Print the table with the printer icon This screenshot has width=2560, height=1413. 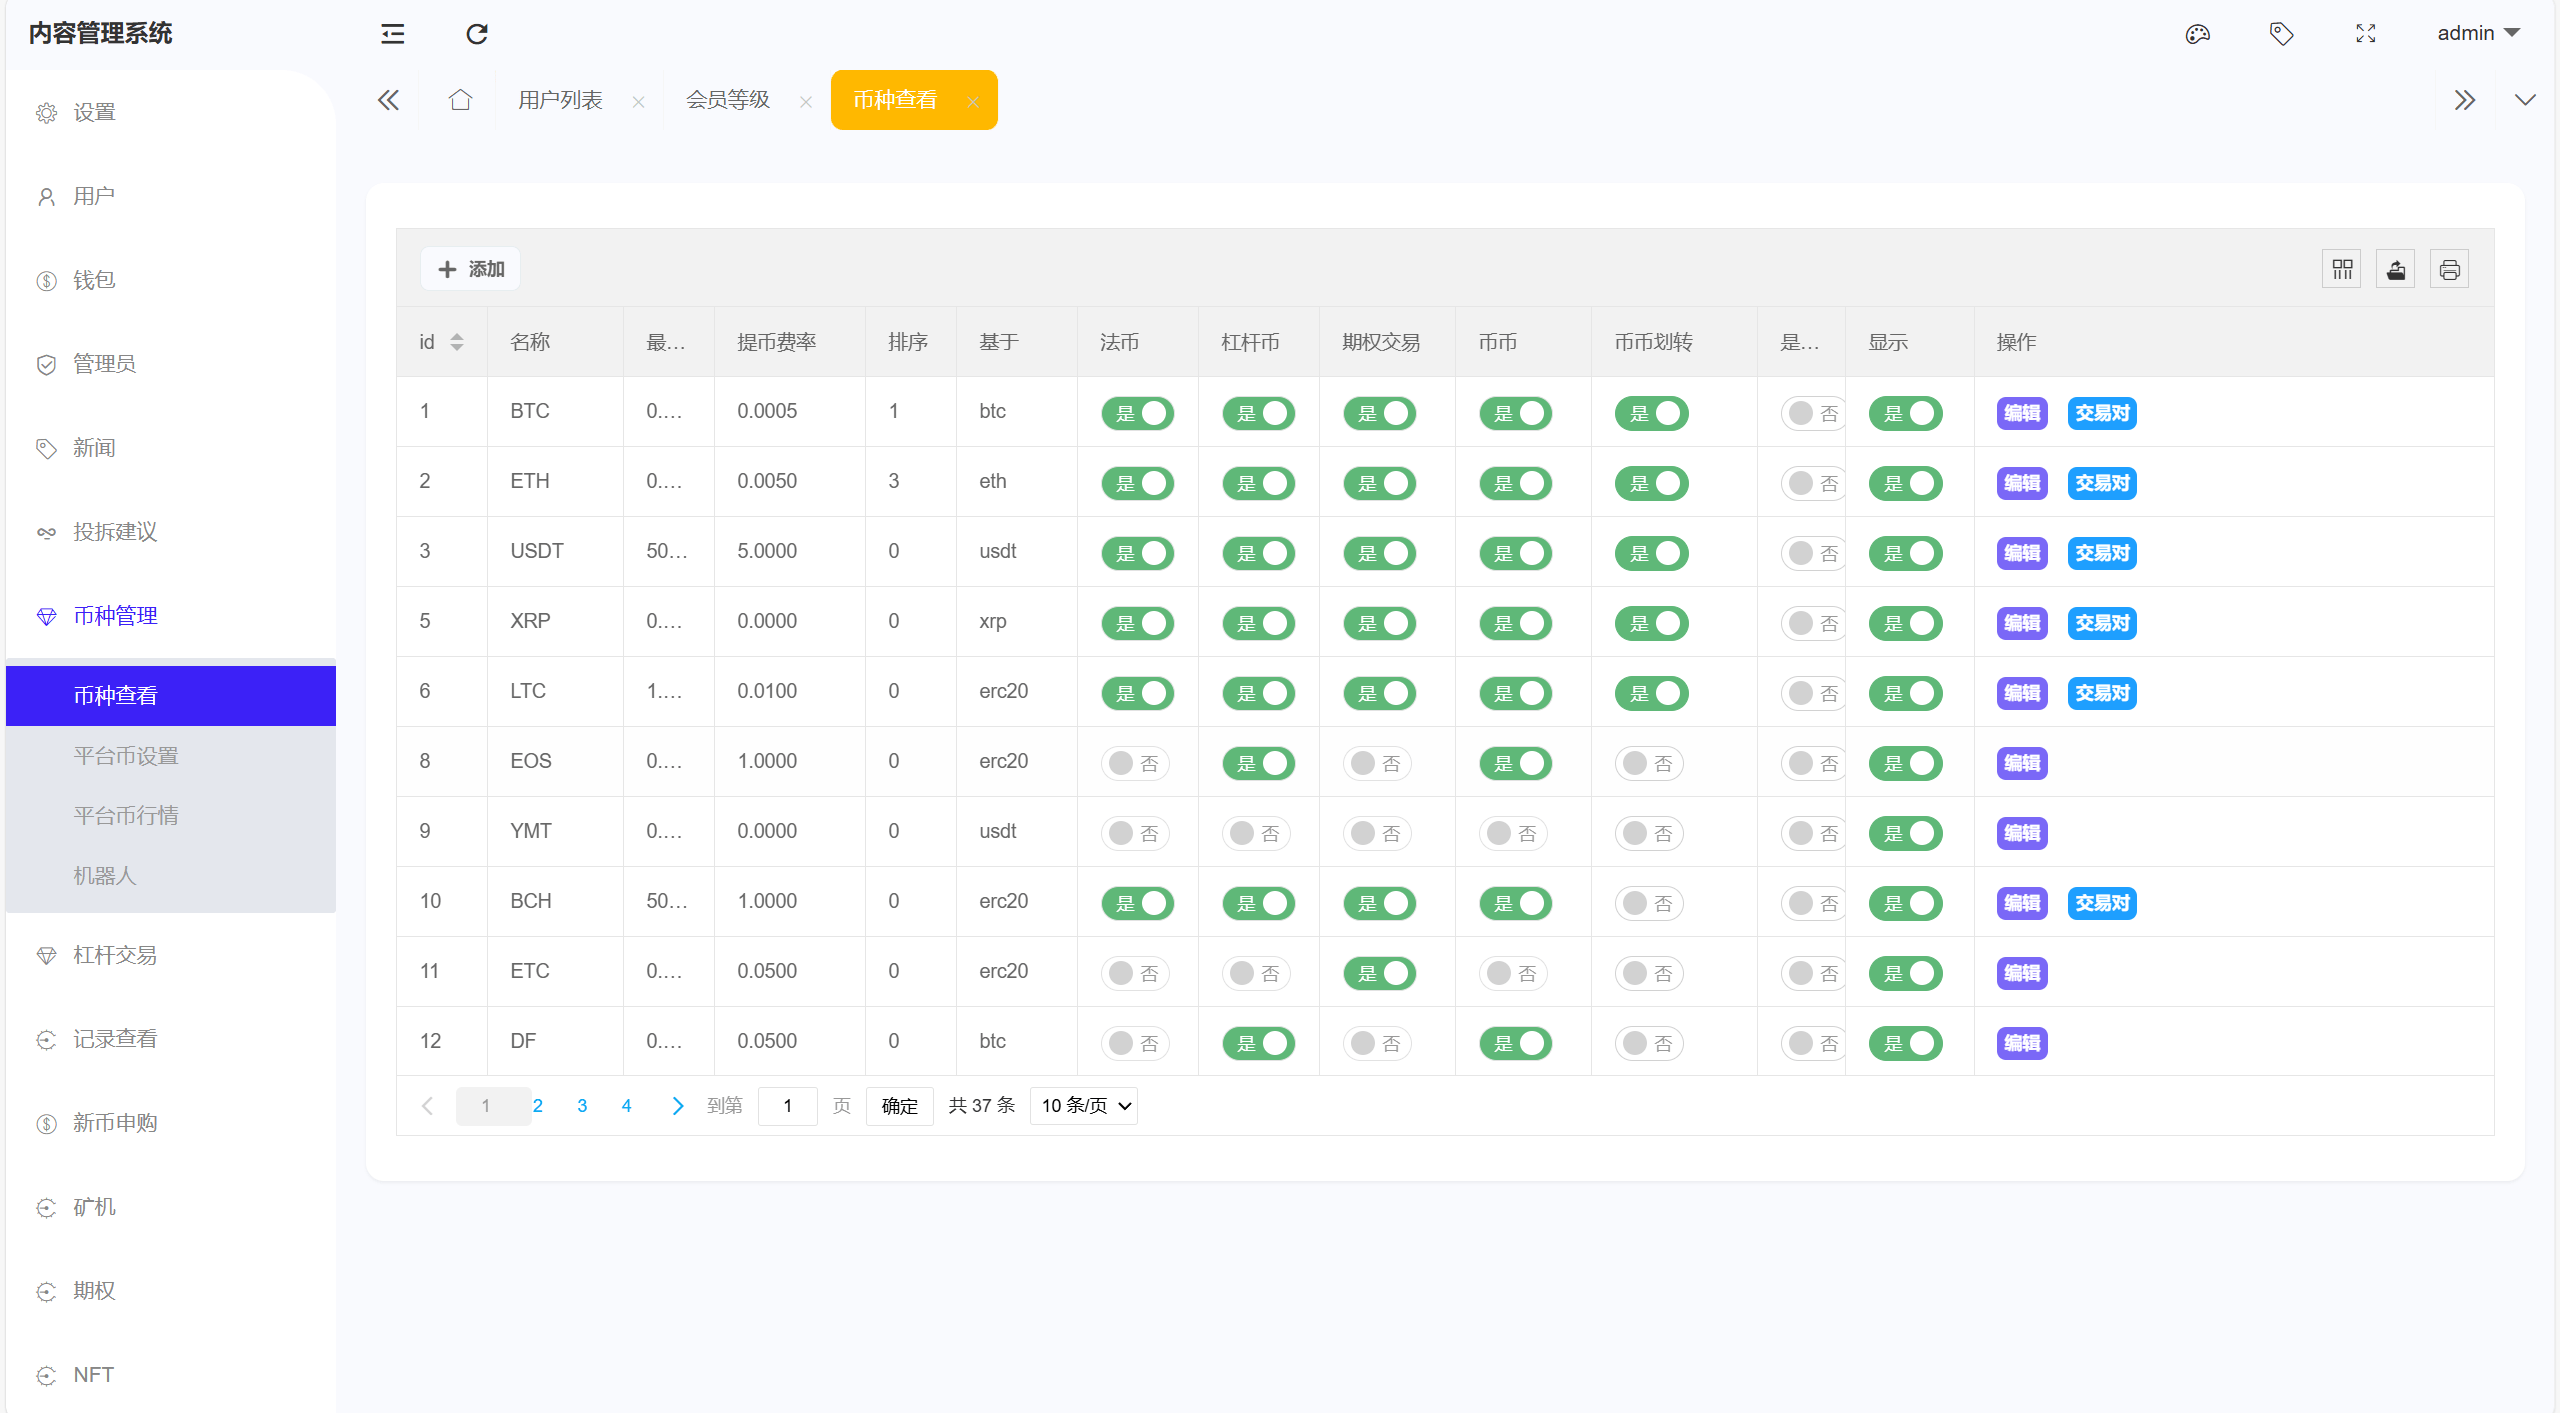pos(2450,268)
